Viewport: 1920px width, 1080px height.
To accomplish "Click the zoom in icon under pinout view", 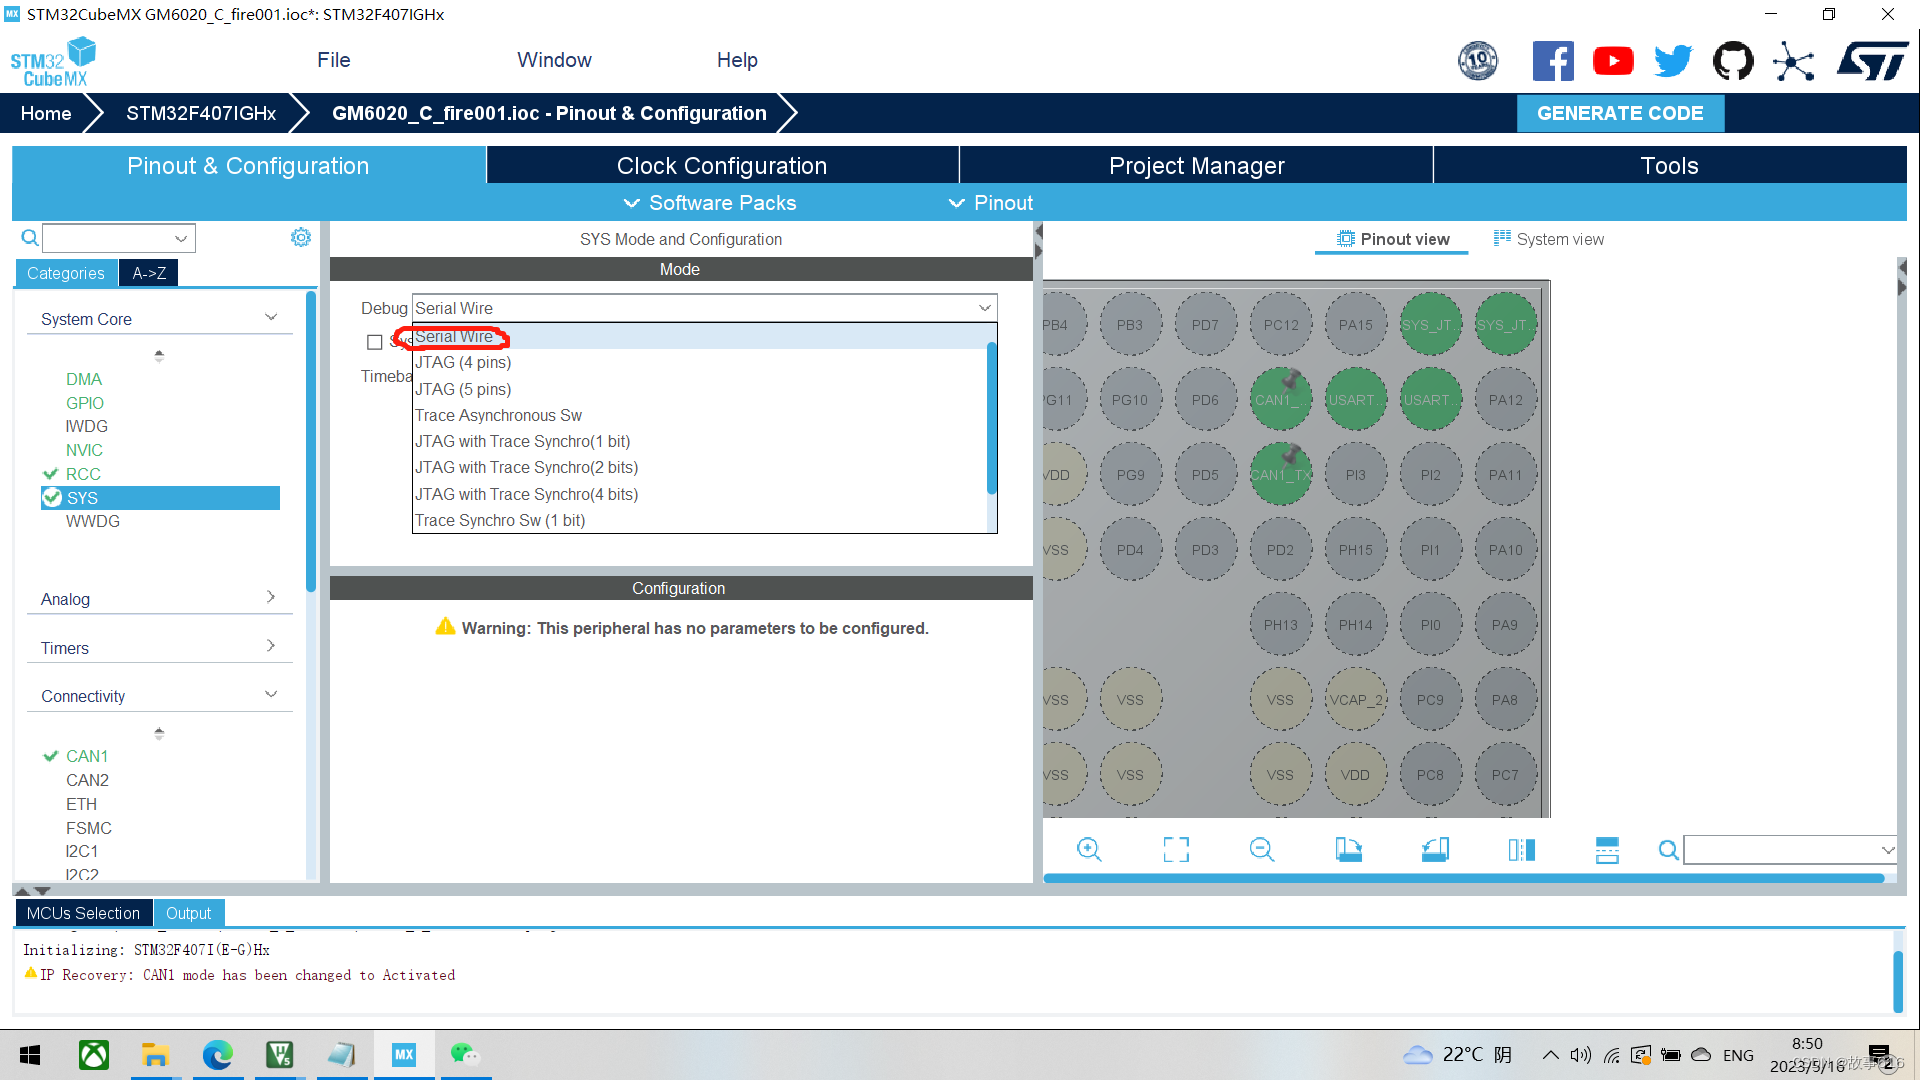I will (1089, 850).
